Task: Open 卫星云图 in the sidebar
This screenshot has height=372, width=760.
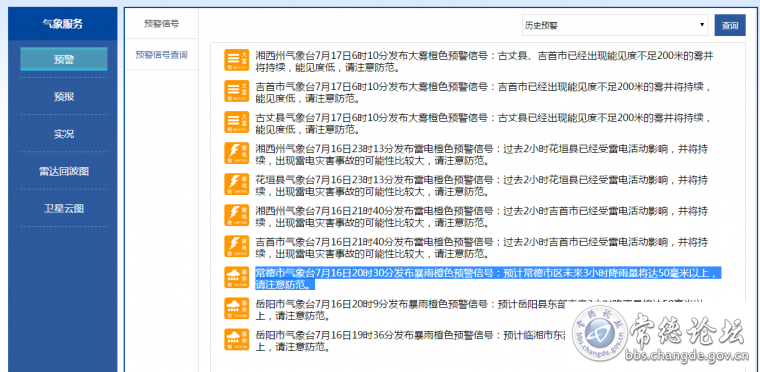Action: pos(64,209)
